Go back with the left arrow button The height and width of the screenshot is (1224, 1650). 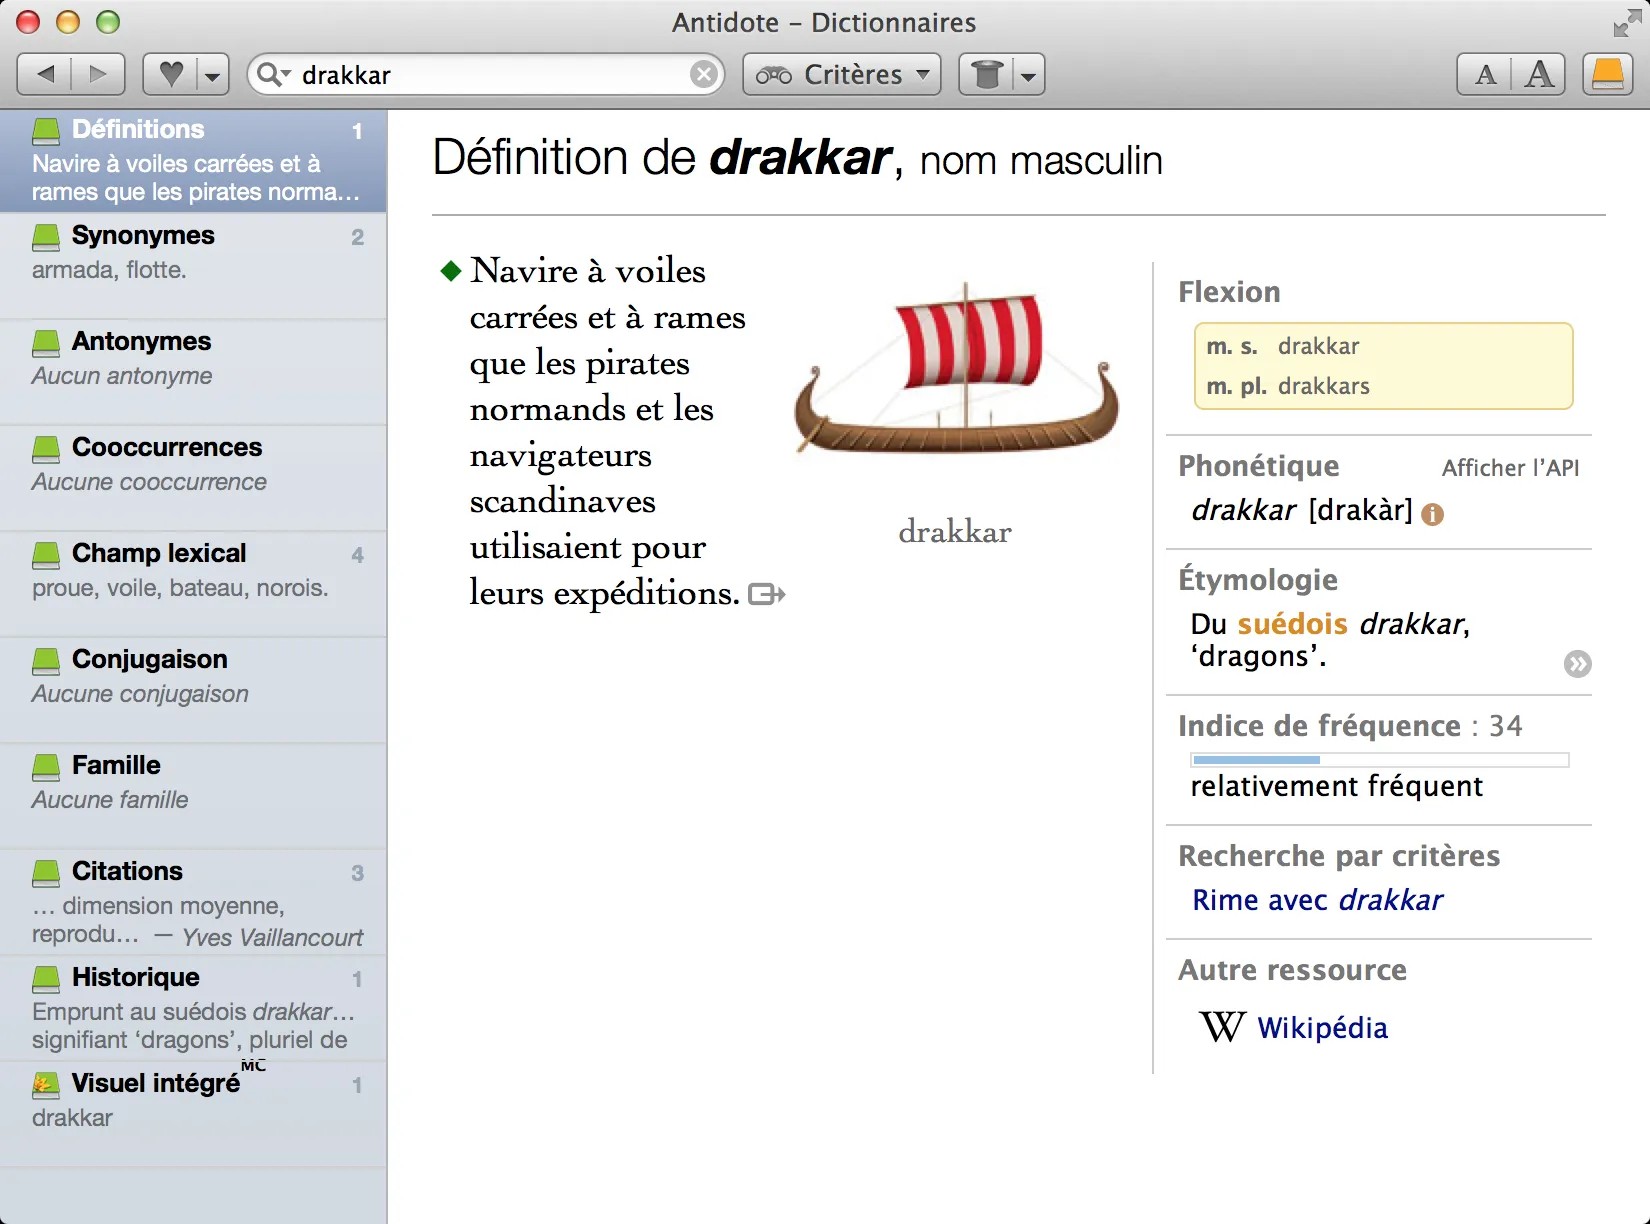45,74
